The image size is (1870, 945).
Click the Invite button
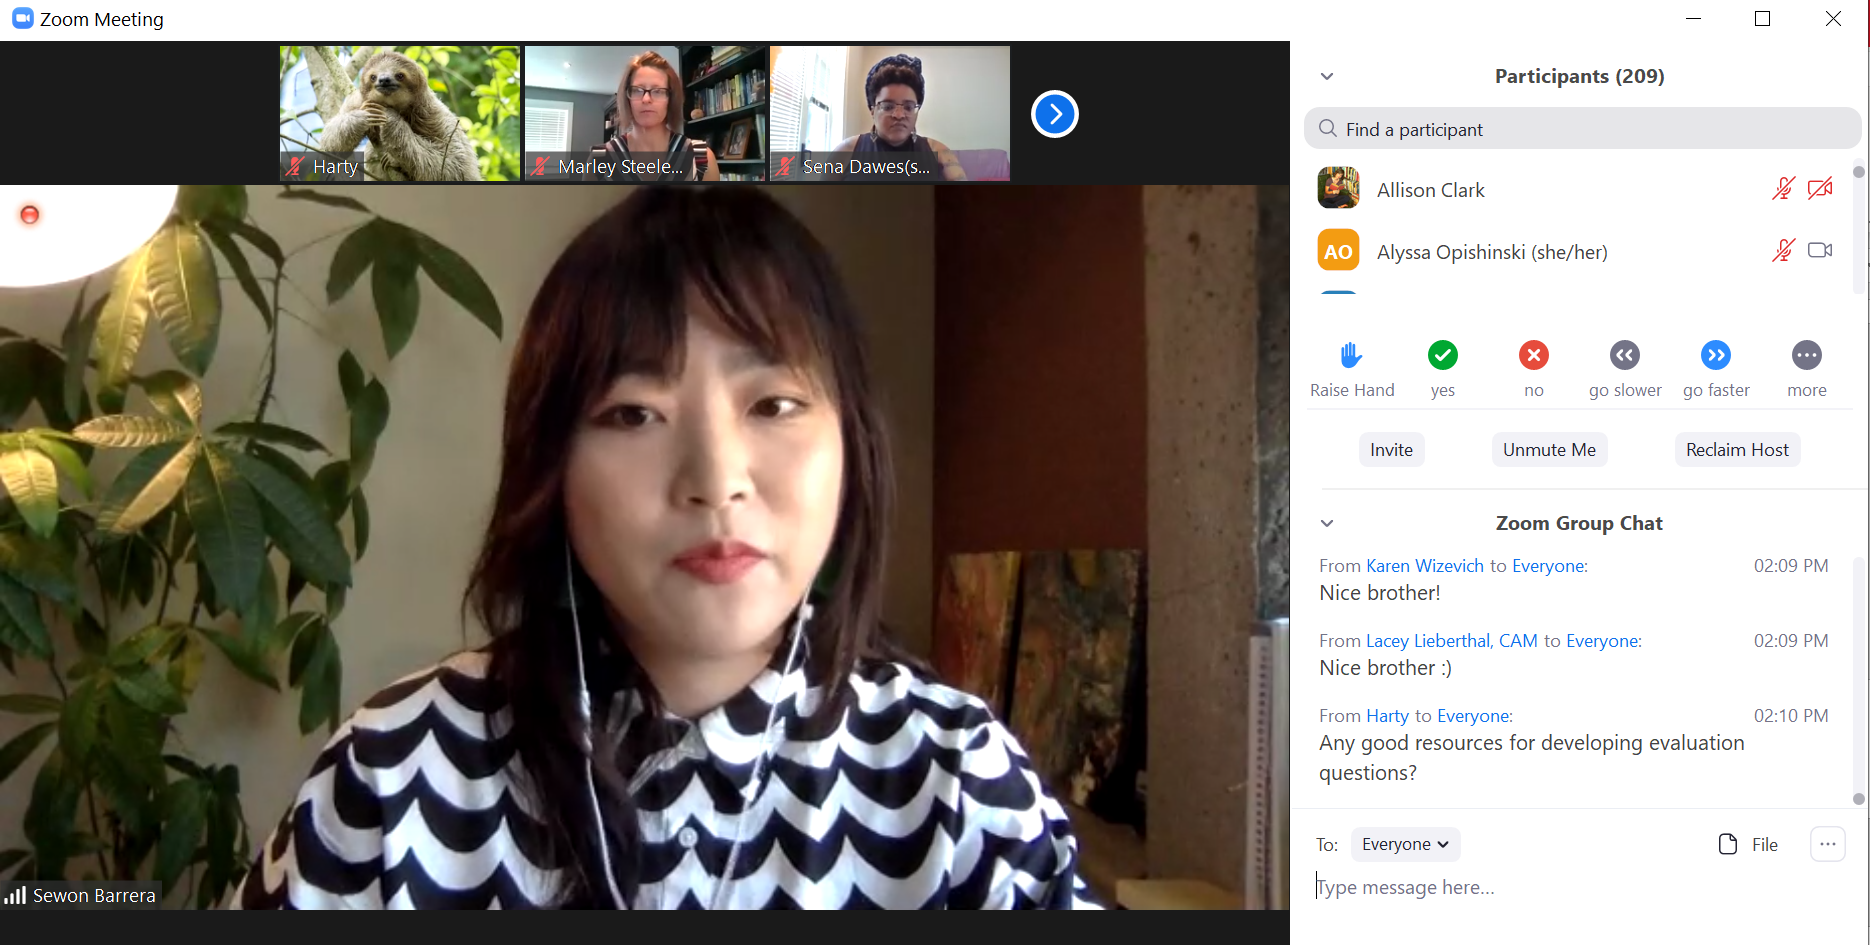(x=1391, y=450)
